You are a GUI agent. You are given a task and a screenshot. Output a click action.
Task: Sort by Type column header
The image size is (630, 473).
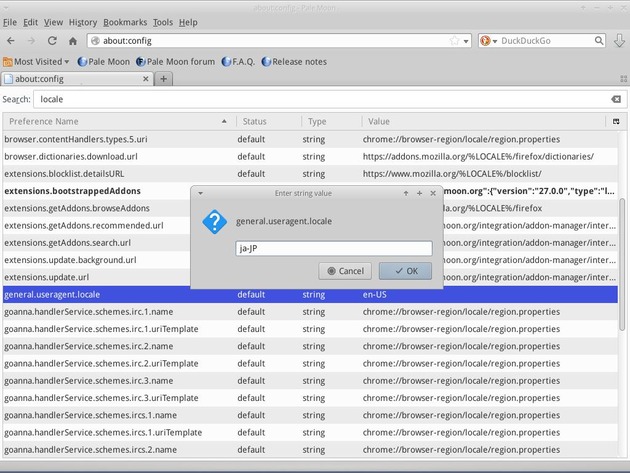pos(331,121)
